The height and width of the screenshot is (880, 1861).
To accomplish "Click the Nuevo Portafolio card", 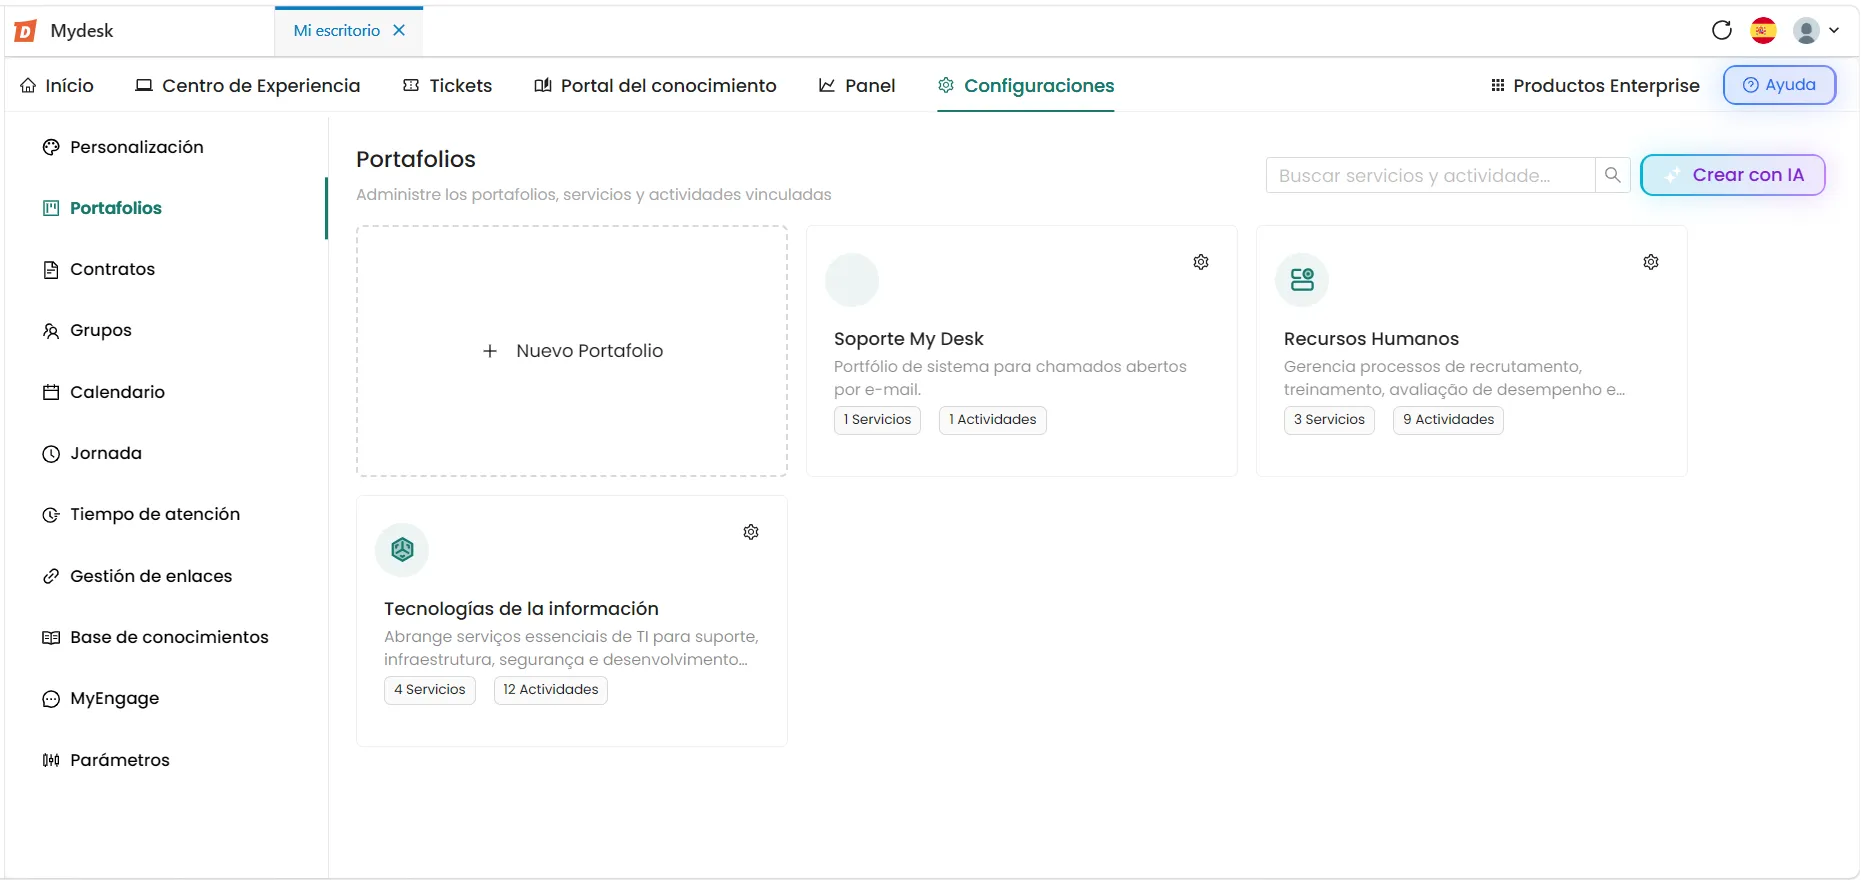I will point(572,351).
